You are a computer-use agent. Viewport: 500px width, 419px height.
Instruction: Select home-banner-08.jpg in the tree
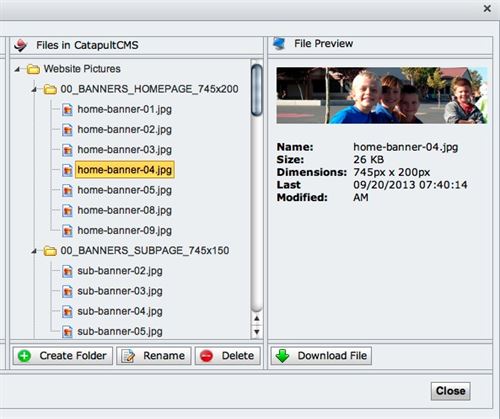tap(125, 210)
